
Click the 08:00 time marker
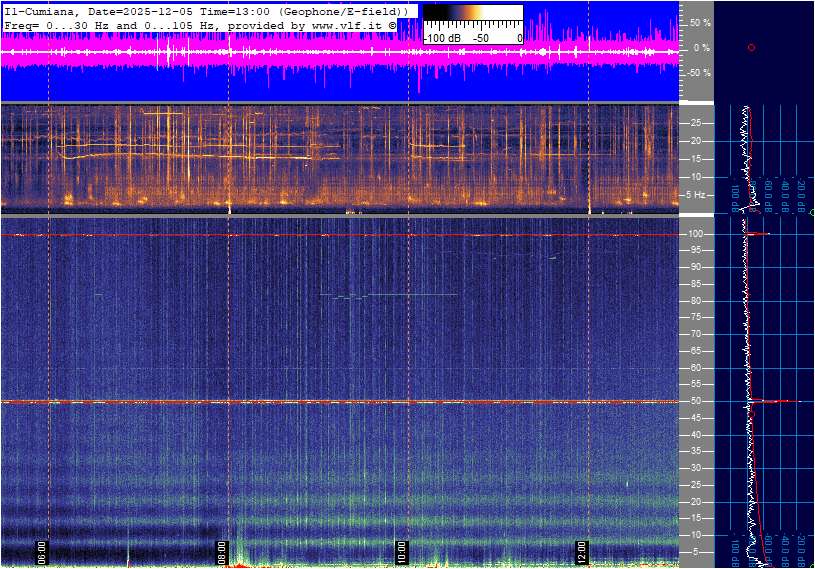[x=222, y=552]
